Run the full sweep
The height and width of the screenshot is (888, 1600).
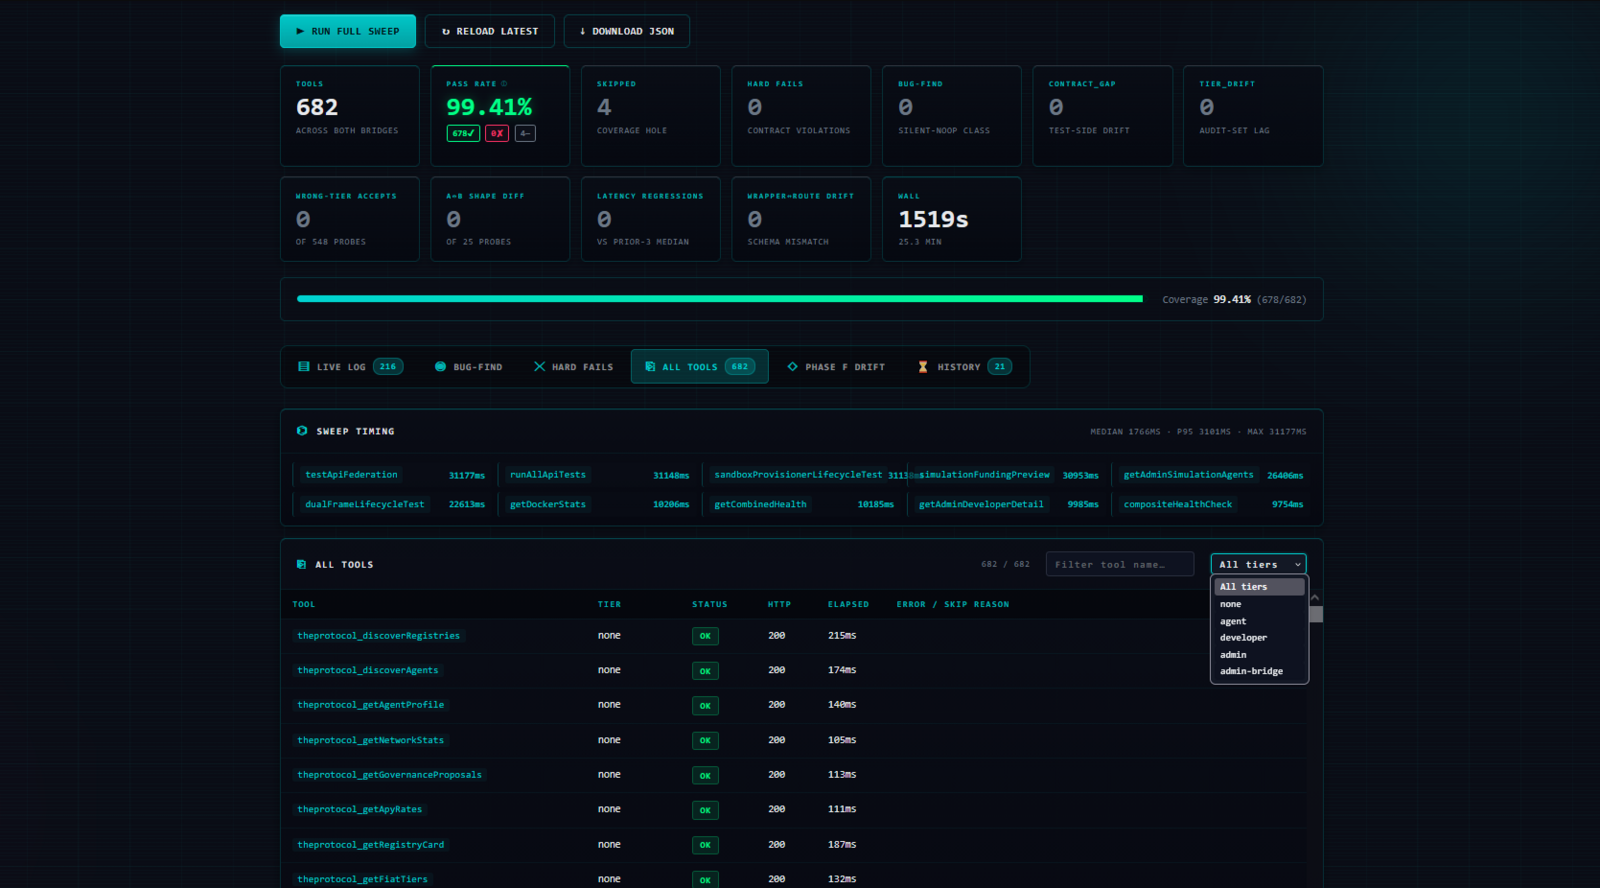coord(348,31)
